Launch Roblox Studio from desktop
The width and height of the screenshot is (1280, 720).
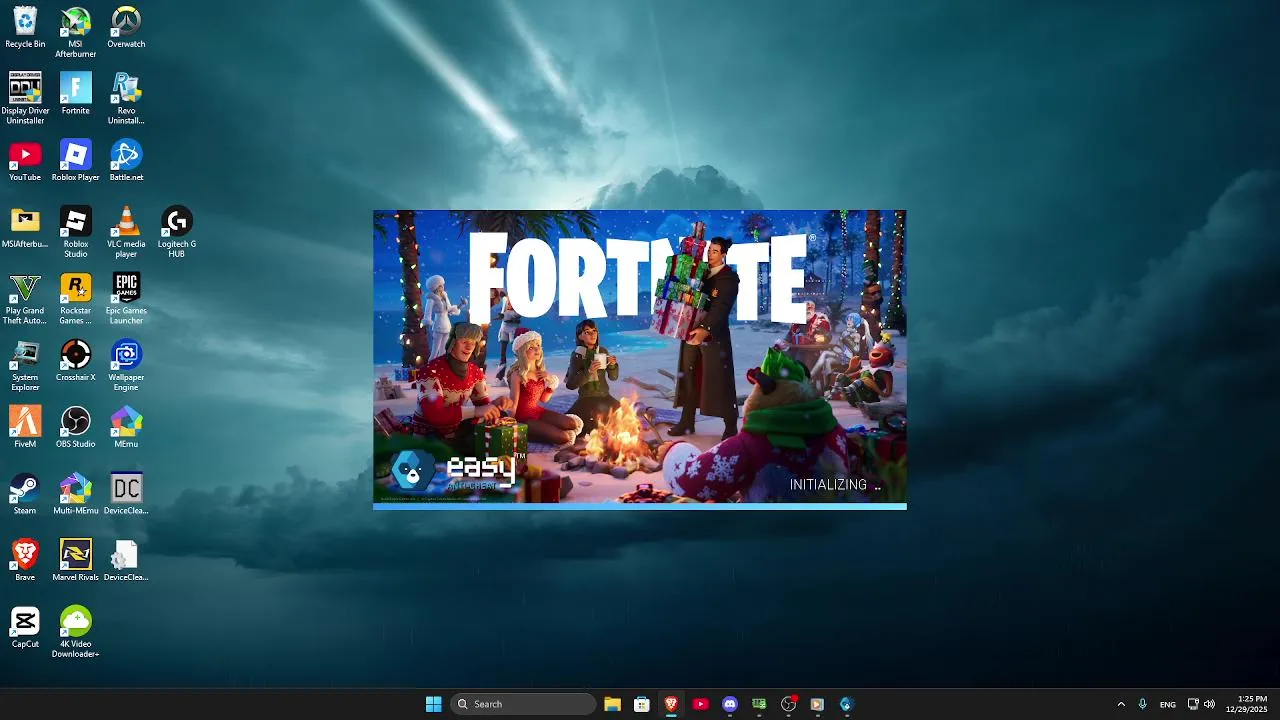click(x=76, y=232)
